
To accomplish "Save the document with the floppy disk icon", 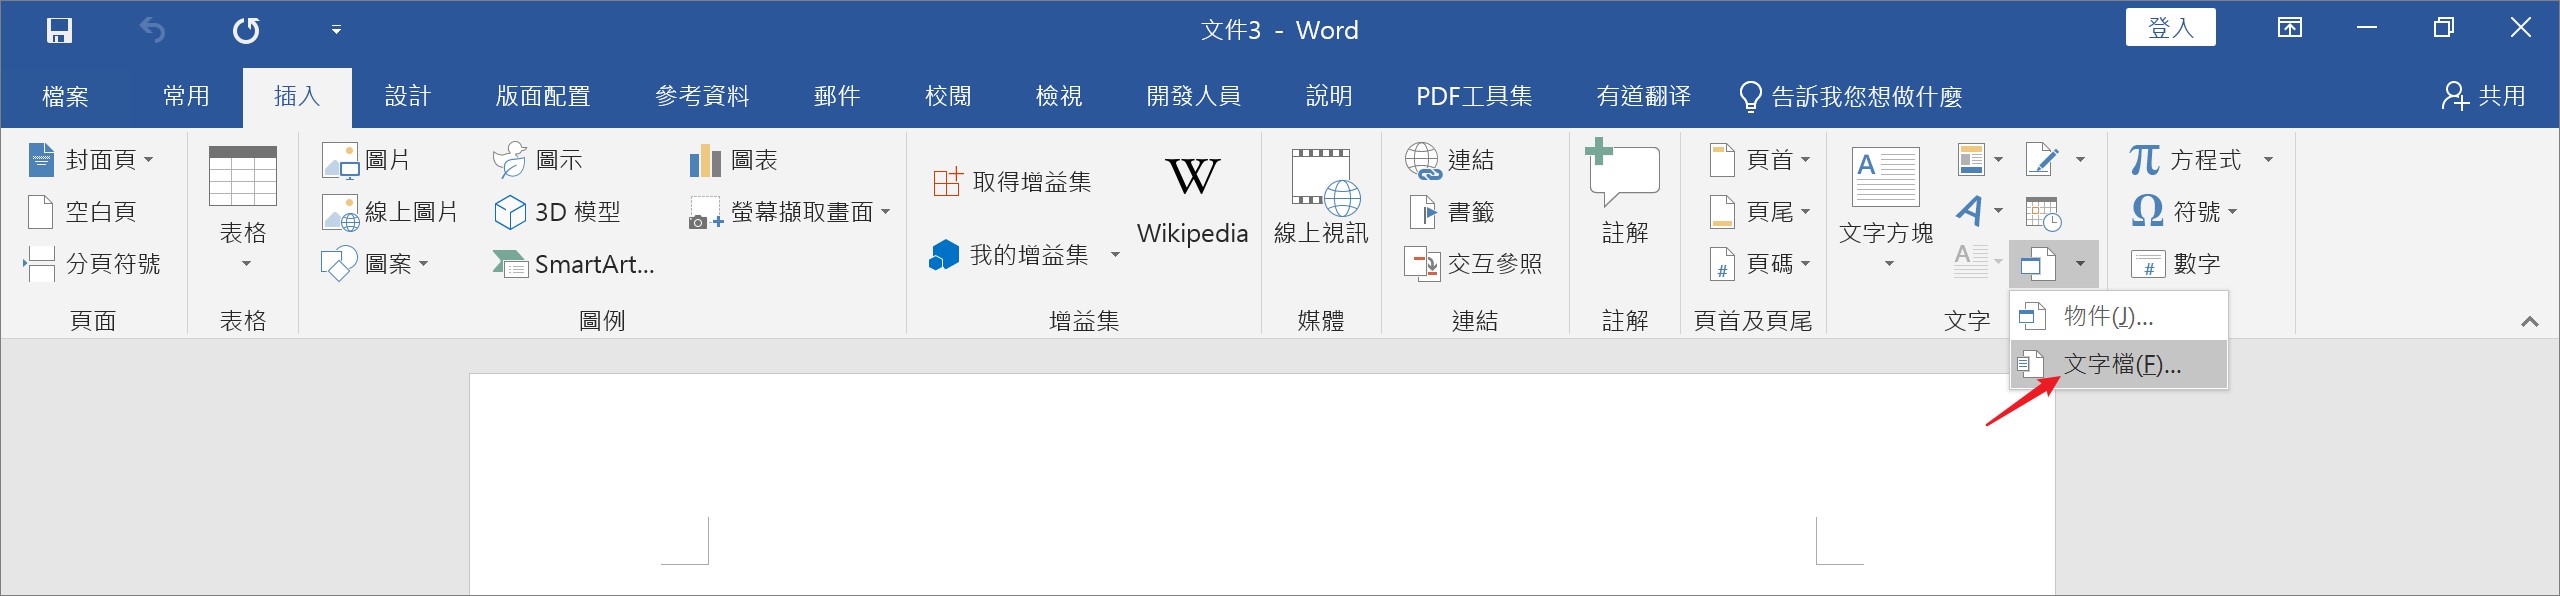I will [x=59, y=30].
